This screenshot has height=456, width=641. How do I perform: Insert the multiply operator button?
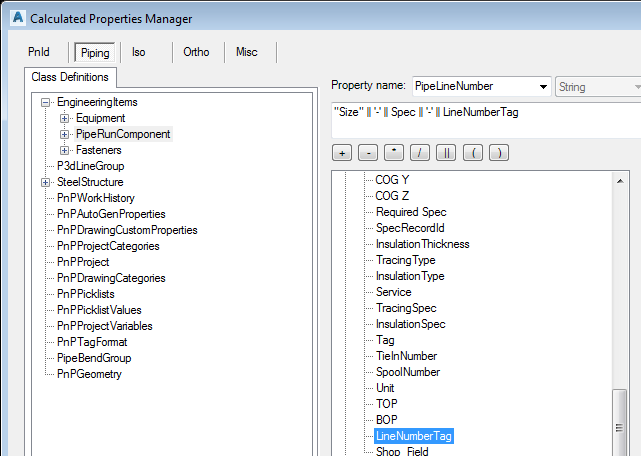tap(394, 153)
